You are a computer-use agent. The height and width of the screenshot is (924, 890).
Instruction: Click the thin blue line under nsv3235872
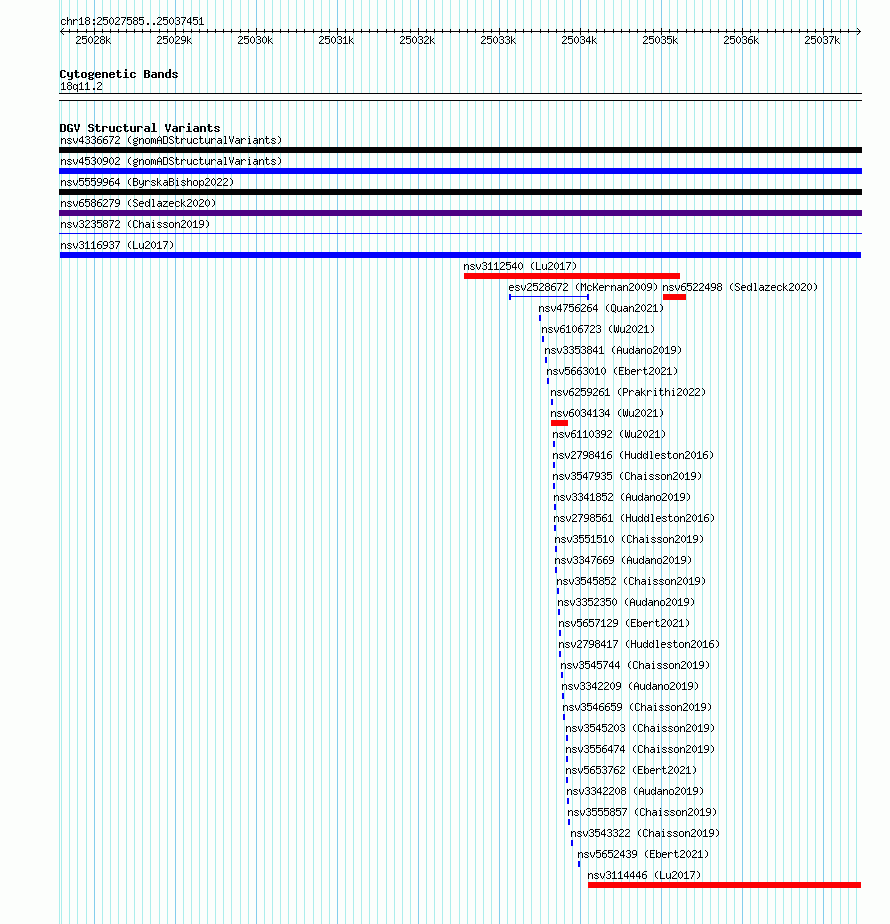pos(460,234)
